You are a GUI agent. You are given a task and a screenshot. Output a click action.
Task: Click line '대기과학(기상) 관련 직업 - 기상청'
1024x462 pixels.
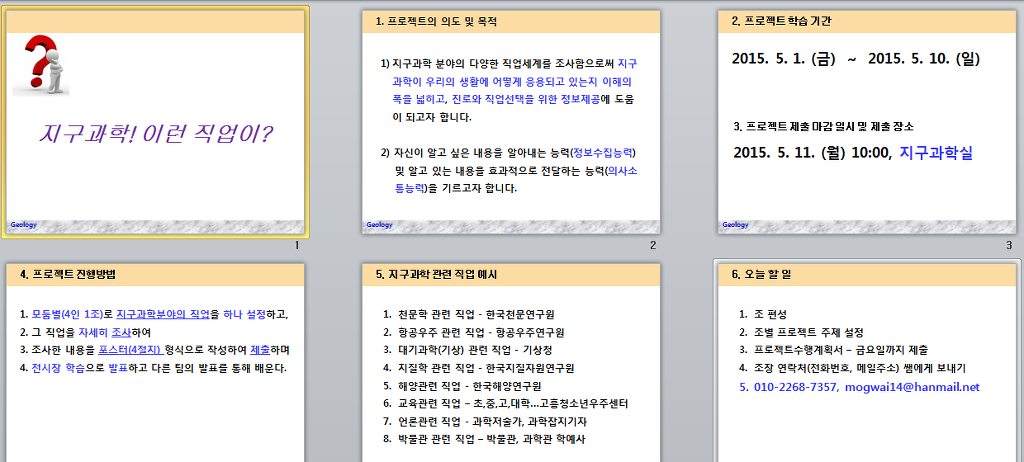(x=475, y=350)
